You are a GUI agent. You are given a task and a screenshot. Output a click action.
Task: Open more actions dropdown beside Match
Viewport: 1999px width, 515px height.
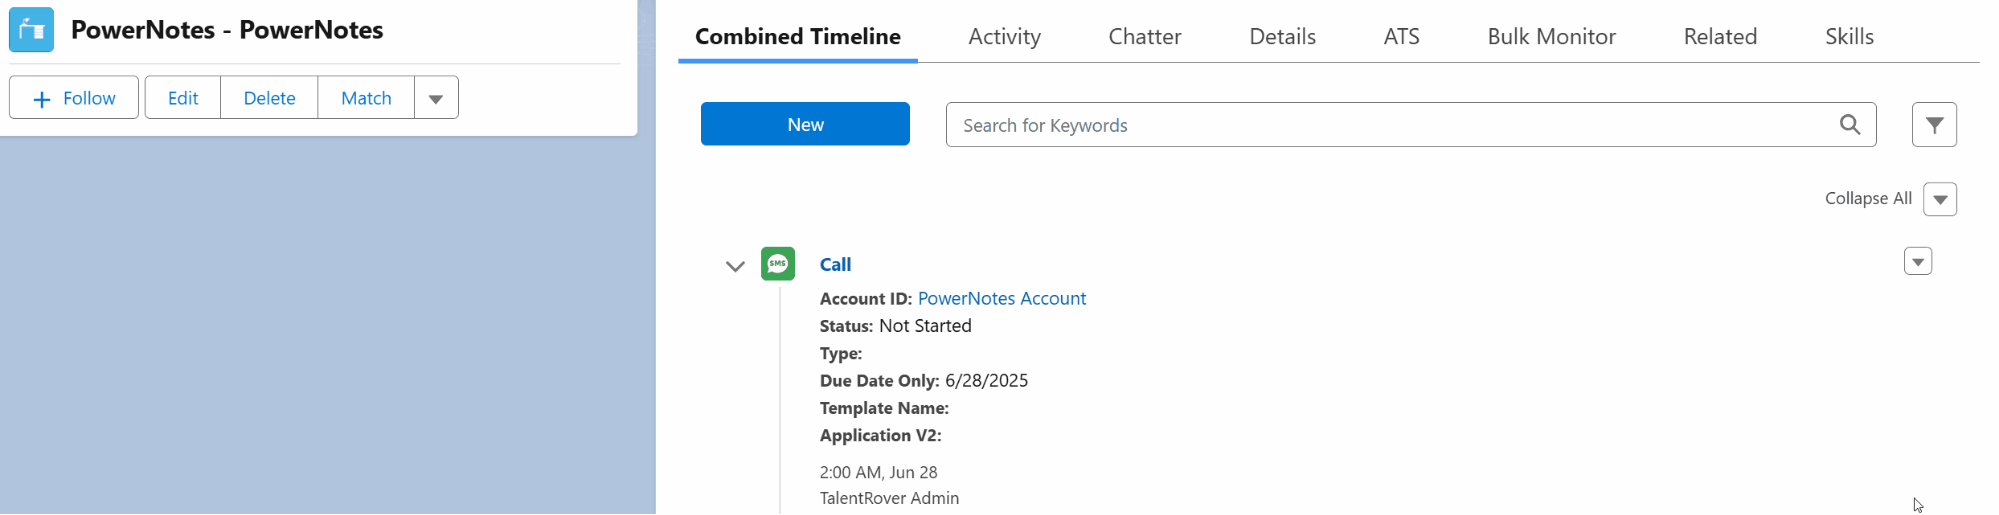[x=436, y=98]
